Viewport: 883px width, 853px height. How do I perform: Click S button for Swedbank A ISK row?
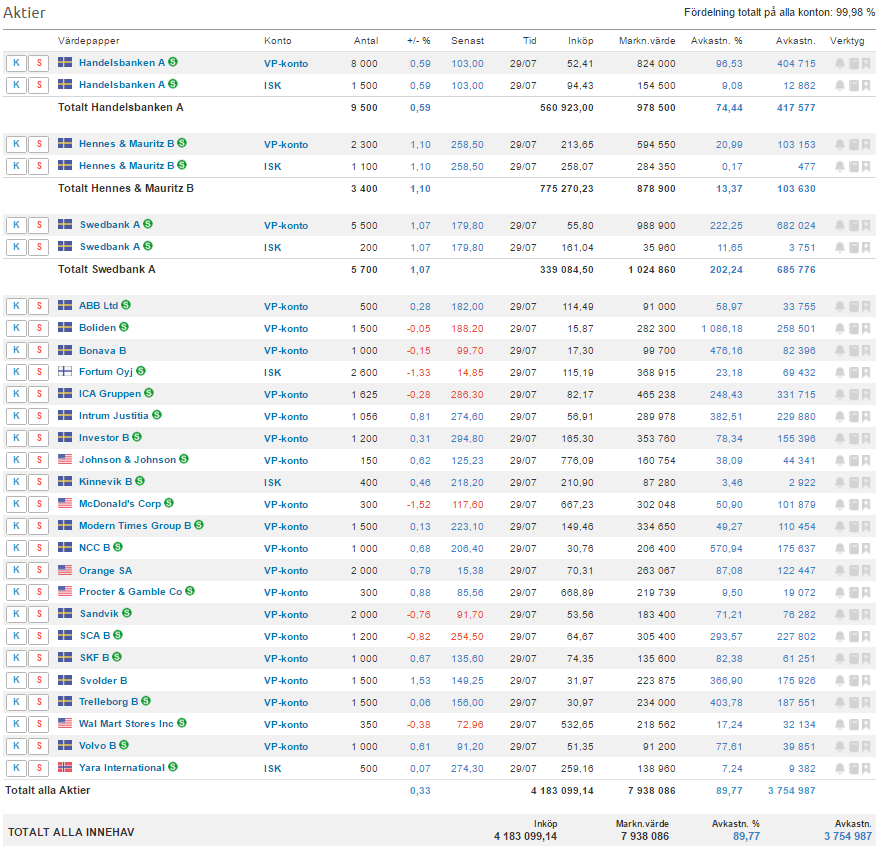(39, 247)
